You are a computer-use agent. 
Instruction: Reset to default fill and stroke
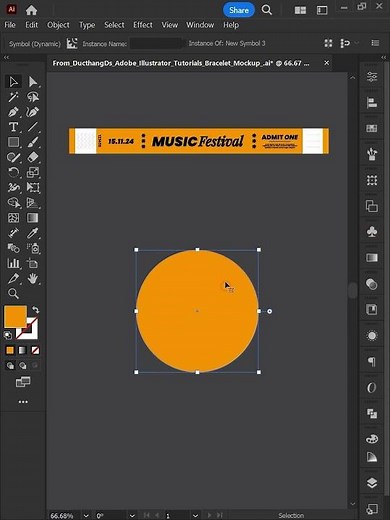click(8, 335)
